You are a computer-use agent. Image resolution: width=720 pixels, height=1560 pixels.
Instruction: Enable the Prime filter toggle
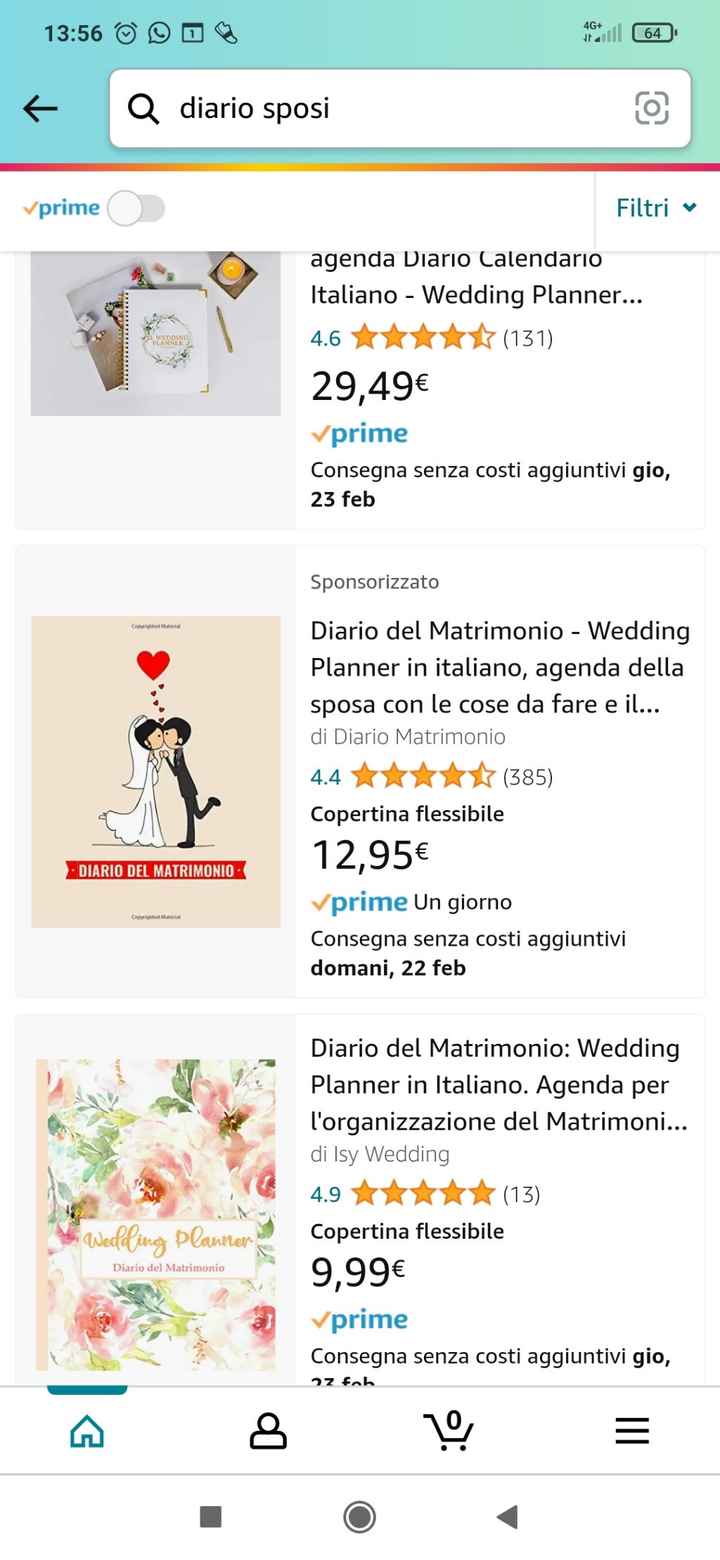(135, 208)
